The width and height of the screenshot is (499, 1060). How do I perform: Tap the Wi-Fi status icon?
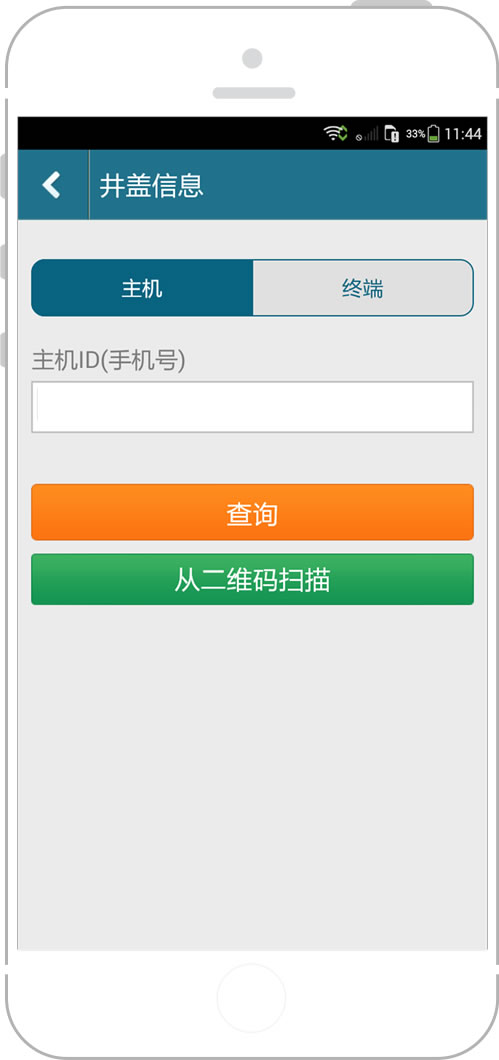335,133
